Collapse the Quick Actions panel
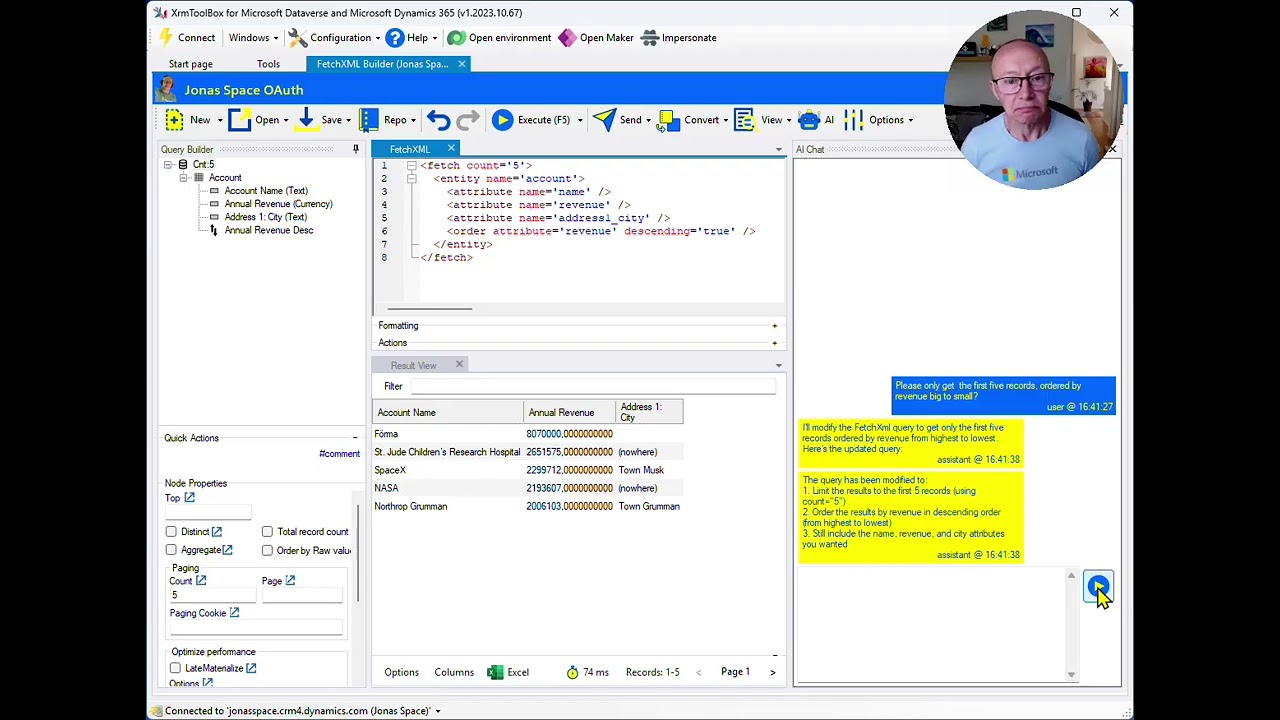1280x720 pixels. [x=354, y=438]
